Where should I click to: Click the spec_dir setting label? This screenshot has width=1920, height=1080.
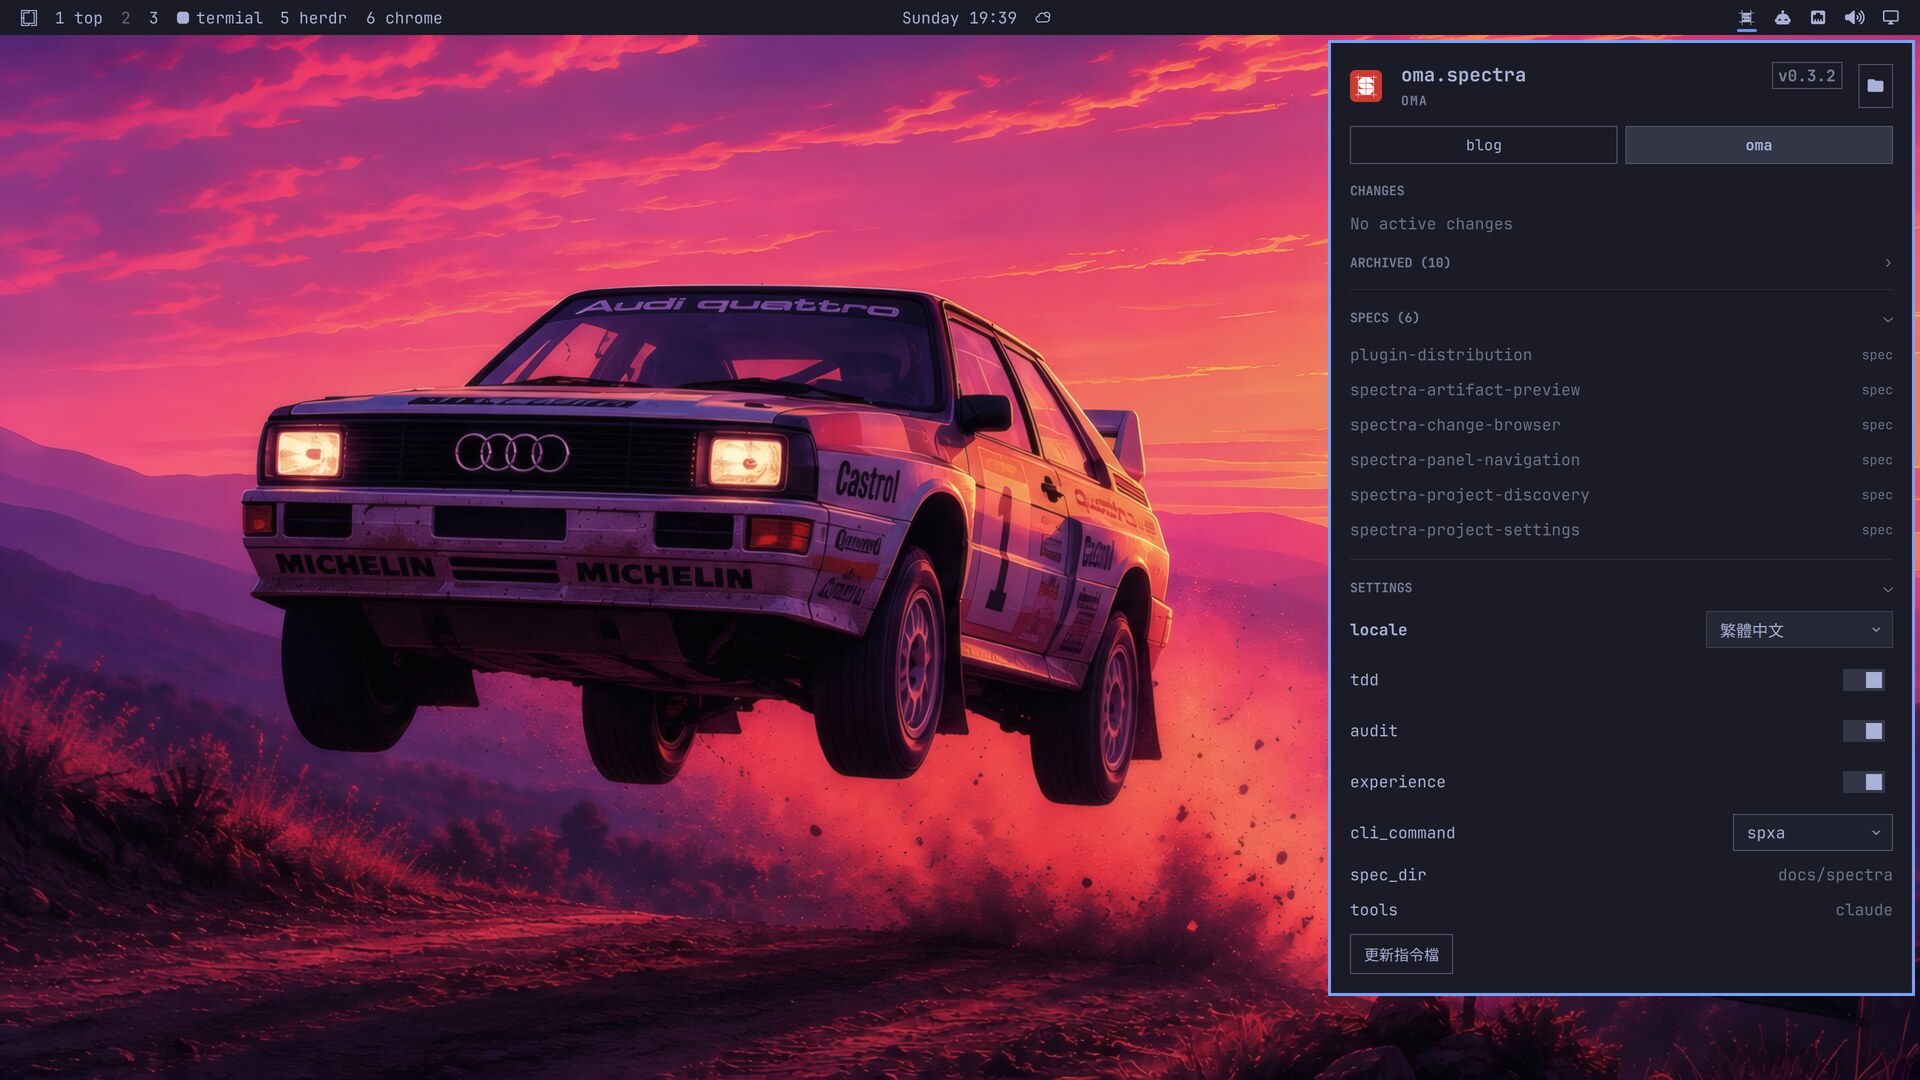[1388, 875]
